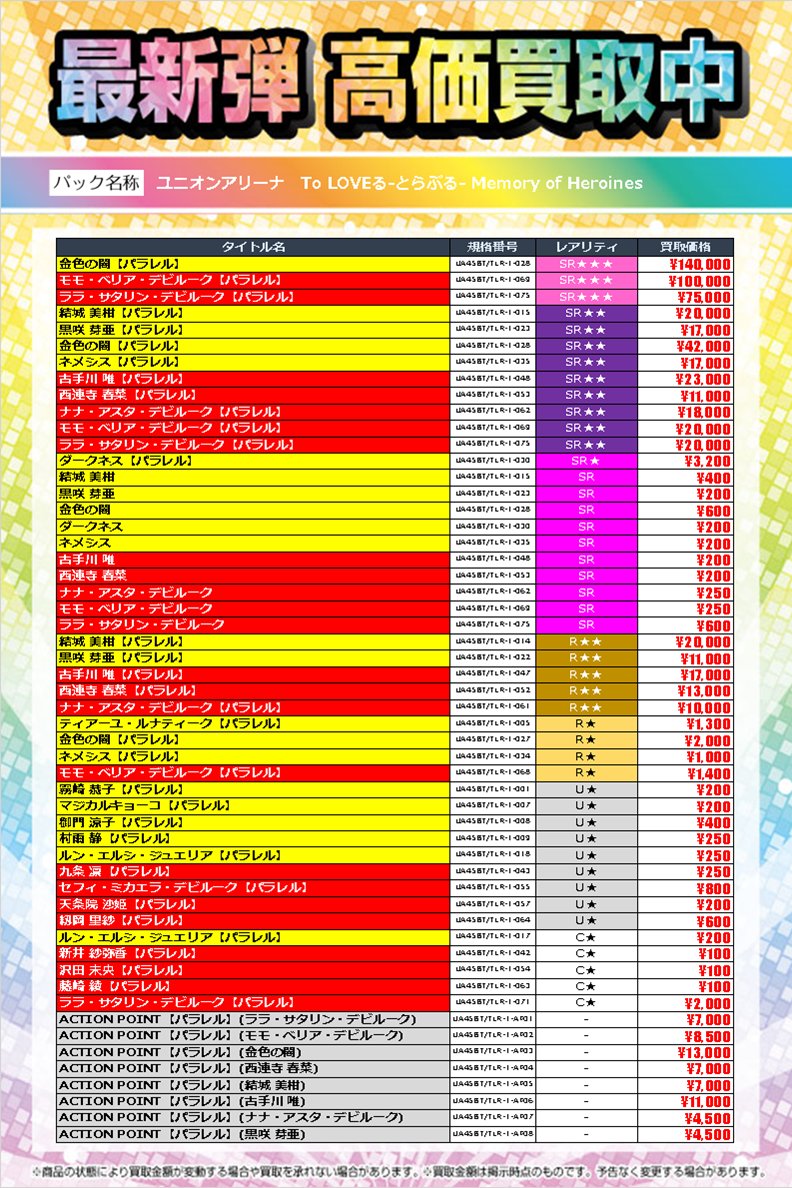Click the レアリティ column header
The image size is (792, 1188).
point(586,247)
